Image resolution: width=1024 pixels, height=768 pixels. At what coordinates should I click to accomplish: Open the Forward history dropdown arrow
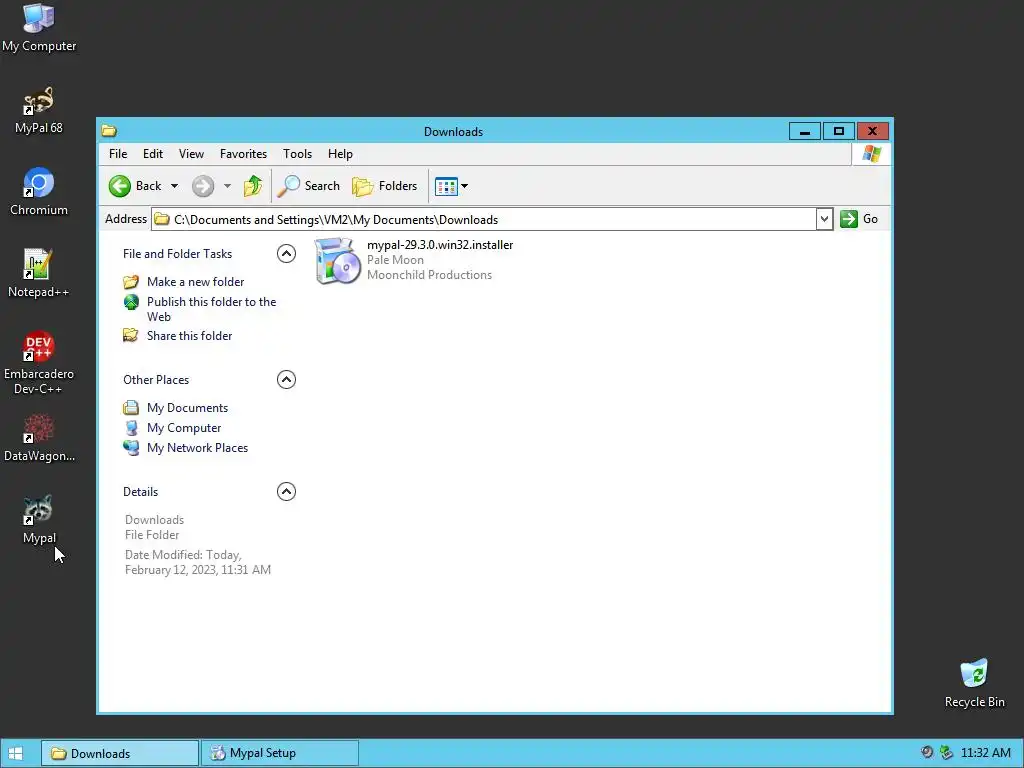coord(227,186)
